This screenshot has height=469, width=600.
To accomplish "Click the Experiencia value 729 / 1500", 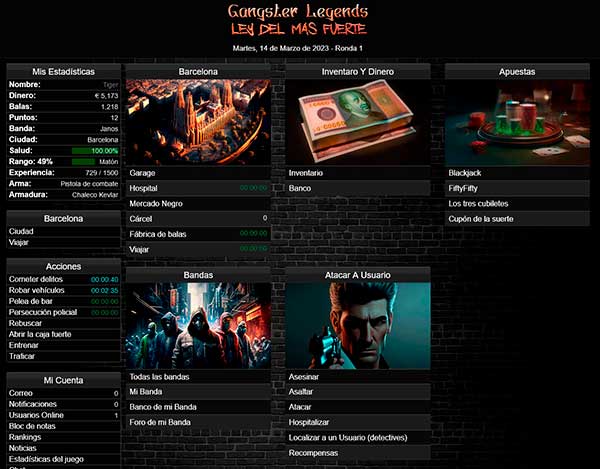I will tap(102, 173).
